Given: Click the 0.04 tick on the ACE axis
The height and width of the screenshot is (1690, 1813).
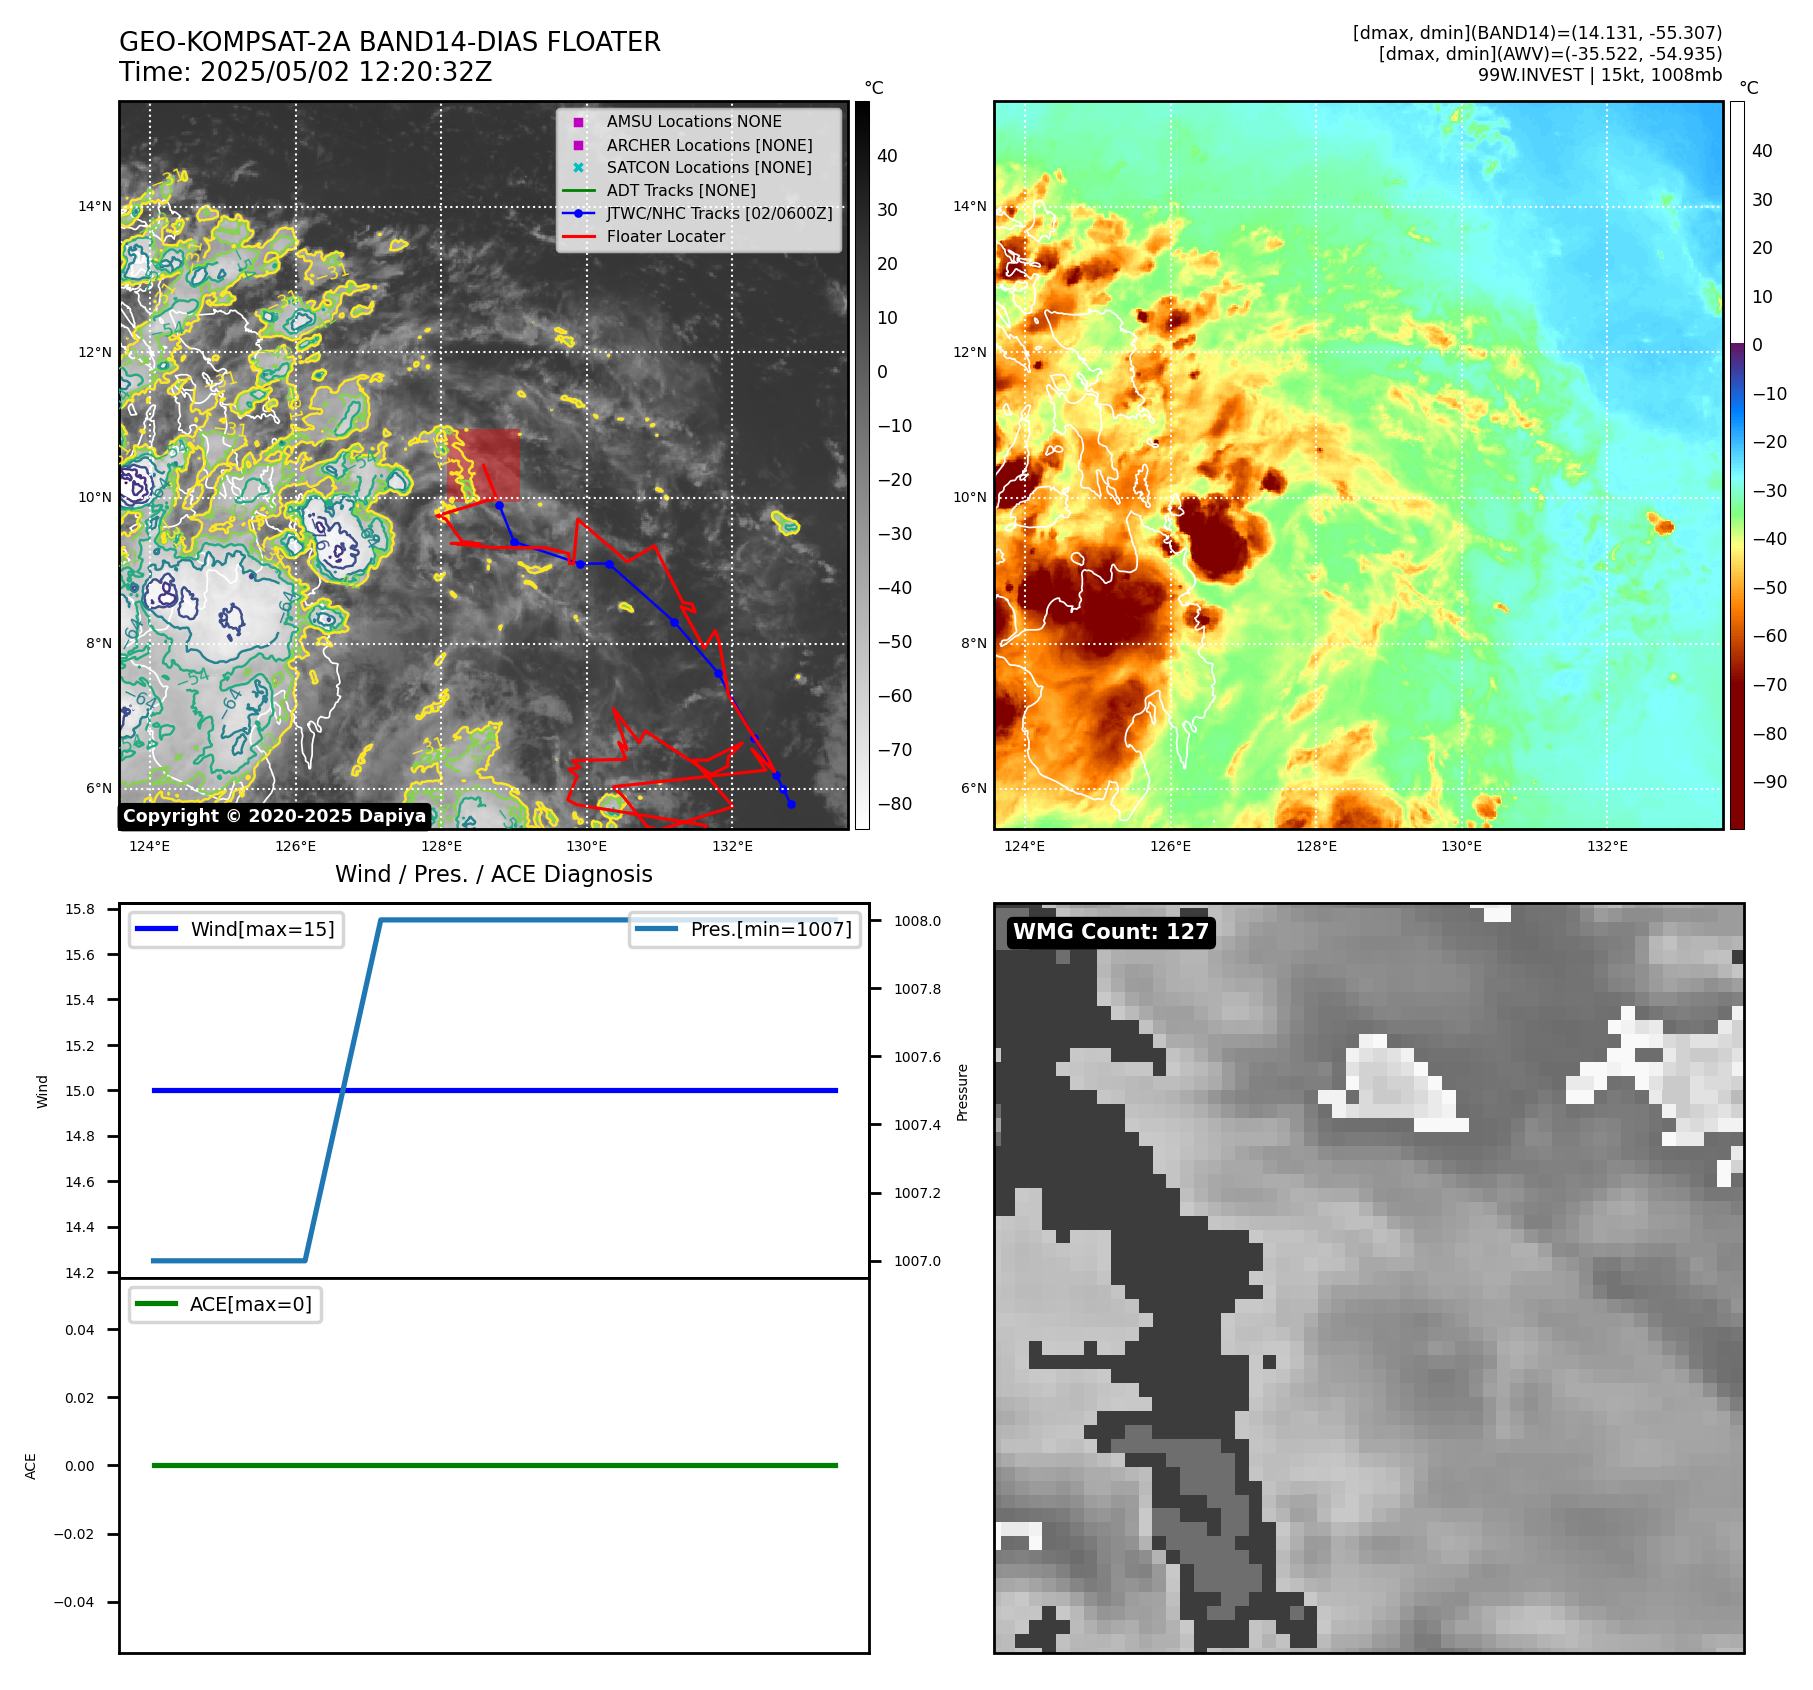Looking at the screenshot, I should [x=80, y=1330].
